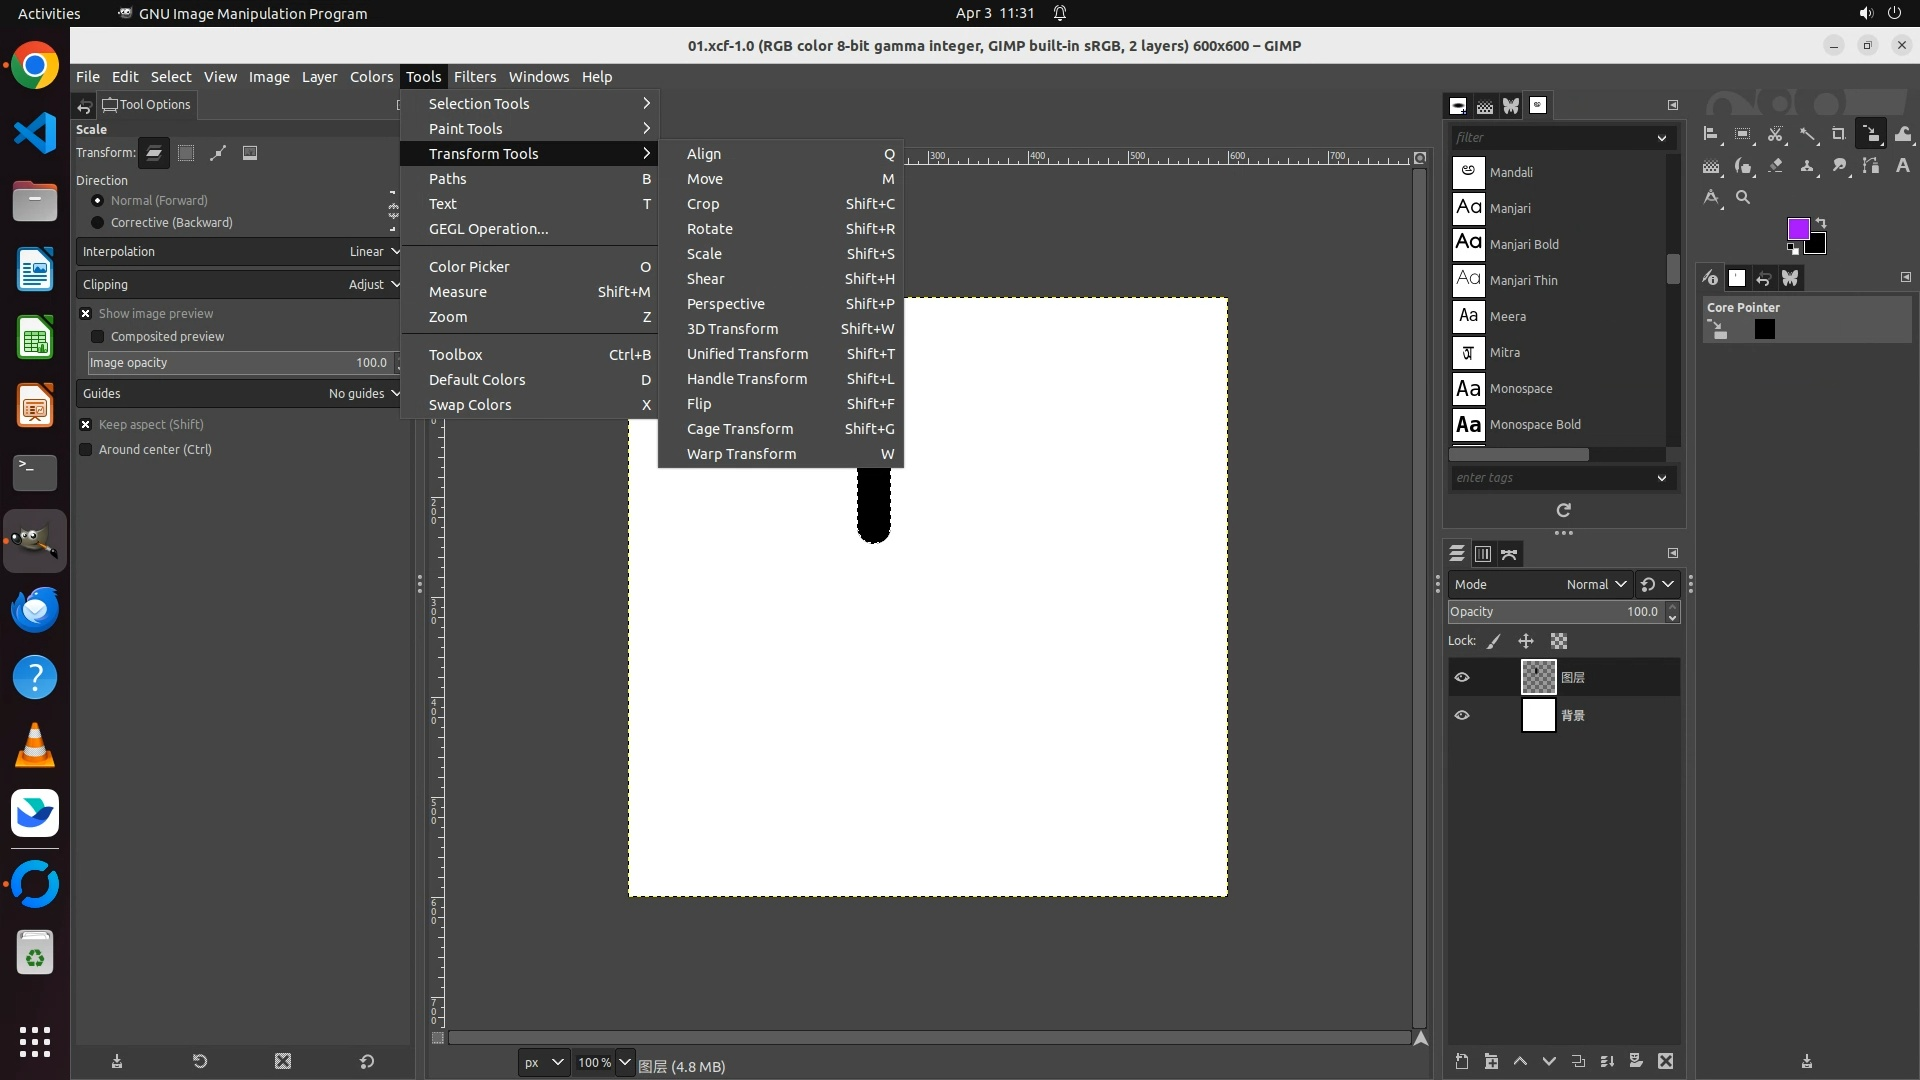Image resolution: width=1920 pixels, height=1080 pixels.
Task: Toggle the Around center (Ctrl) checkbox
Action: [x=86, y=450]
